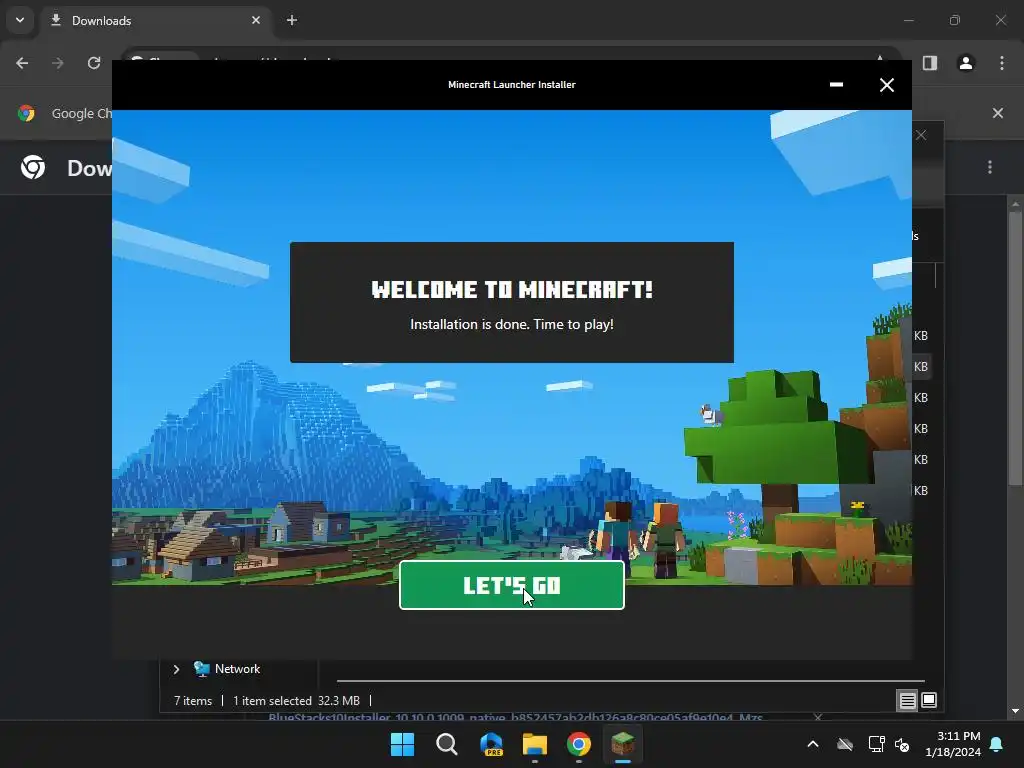This screenshot has width=1024, height=768.
Task: Open Chrome three-dot menu
Action: click(1002, 63)
